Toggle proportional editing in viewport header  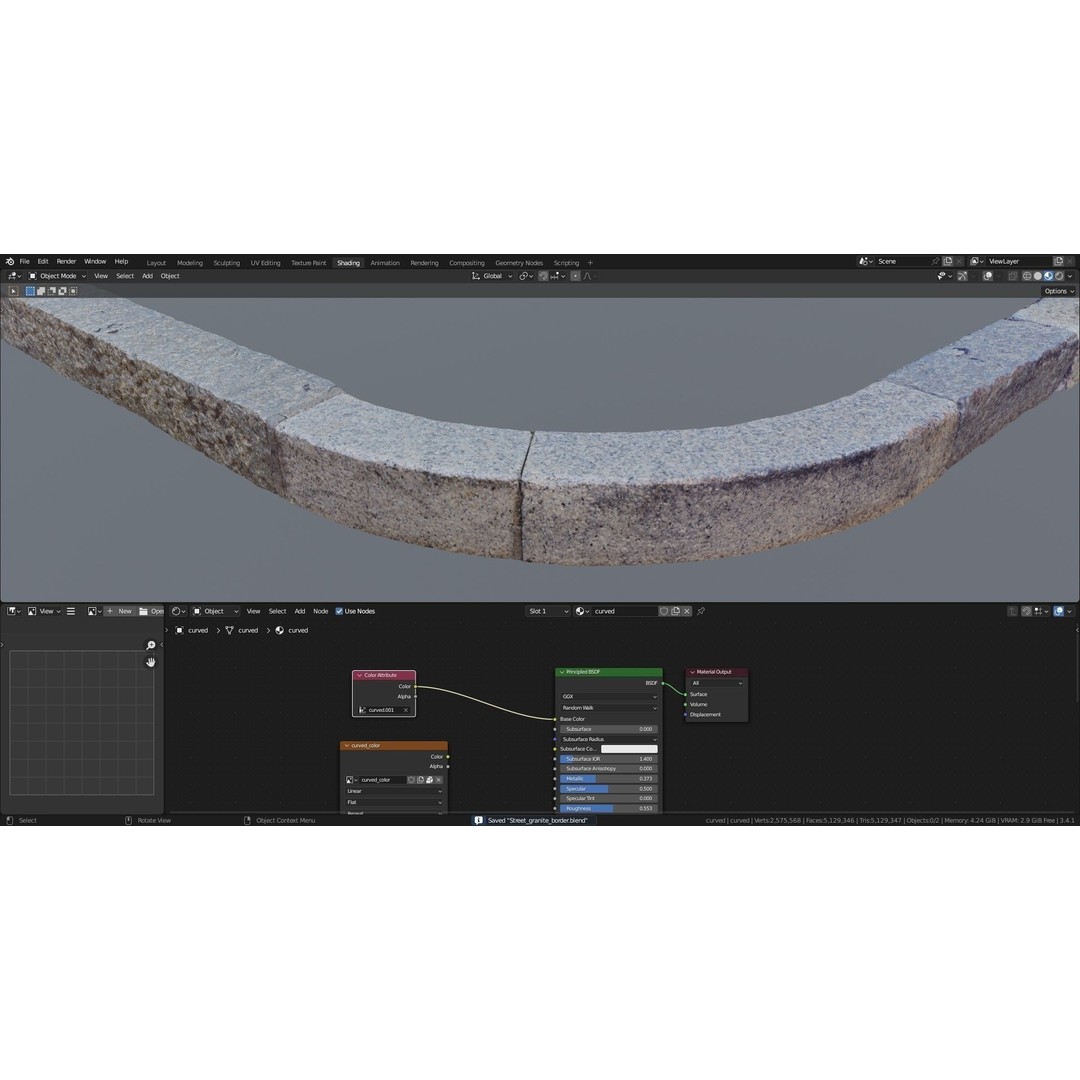click(x=575, y=276)
